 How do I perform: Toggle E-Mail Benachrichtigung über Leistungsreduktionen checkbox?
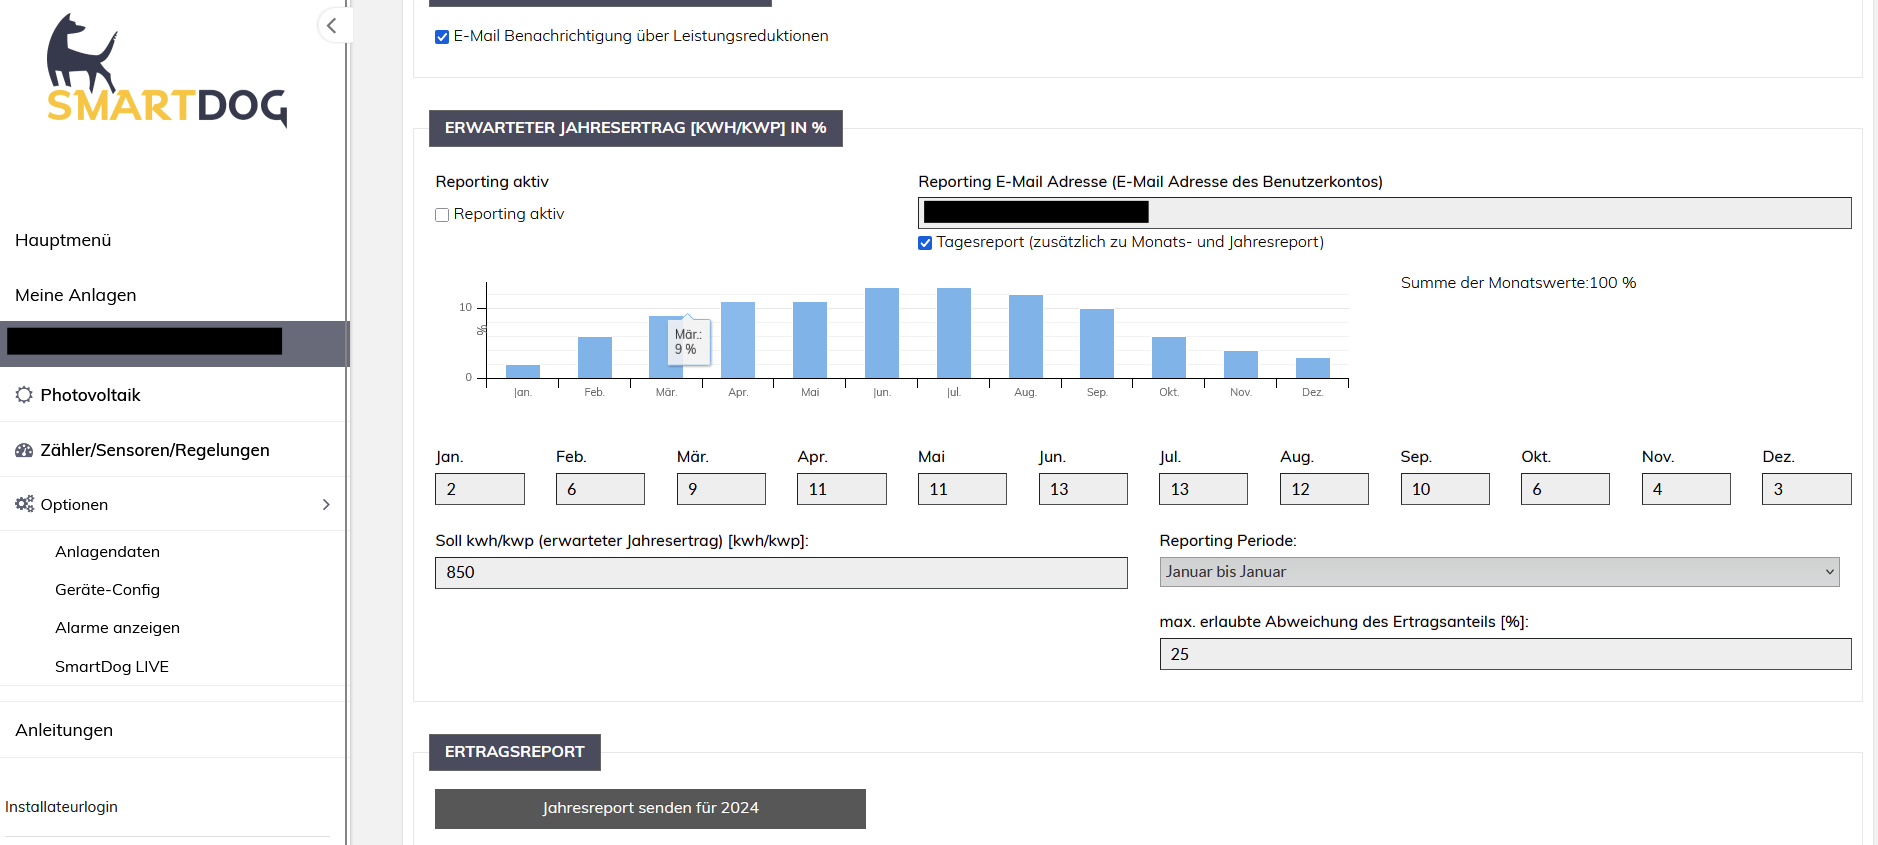coord(442,37)
